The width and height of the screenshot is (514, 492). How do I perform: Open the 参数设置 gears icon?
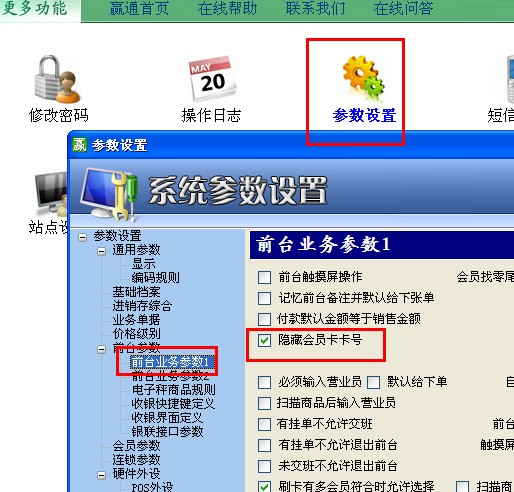point(364,79)
